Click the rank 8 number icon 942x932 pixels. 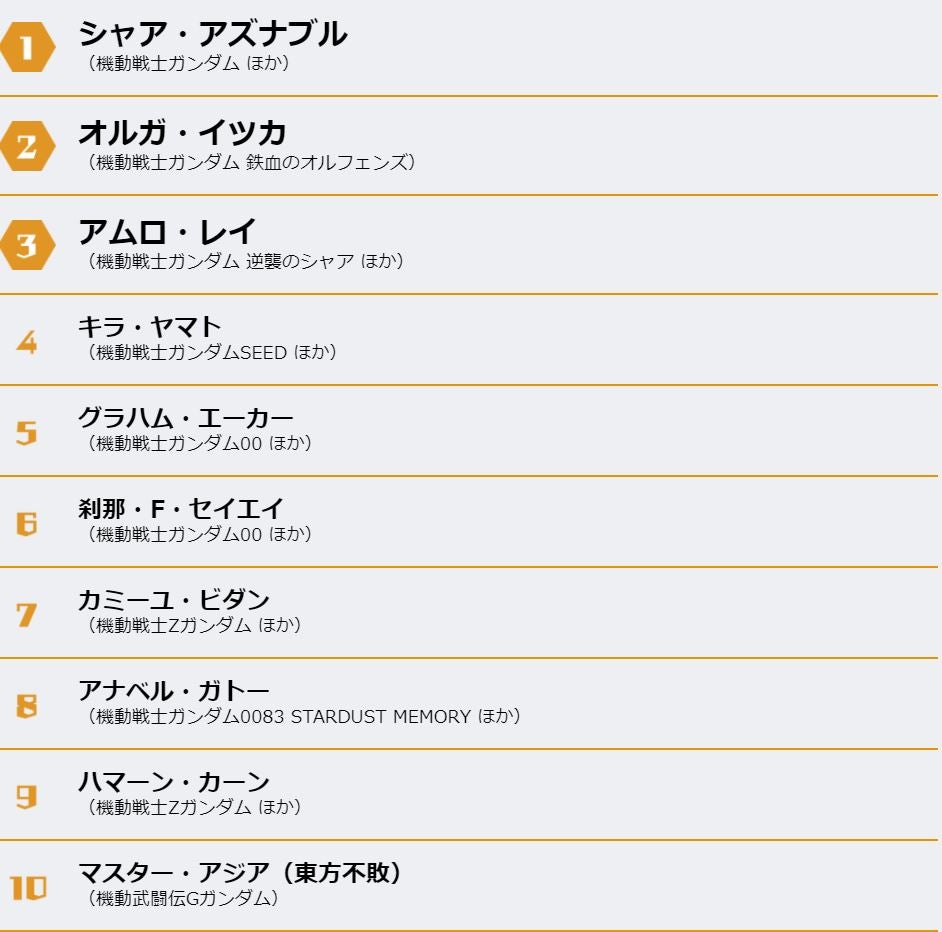pyautogui.click(x=27, y=706)
